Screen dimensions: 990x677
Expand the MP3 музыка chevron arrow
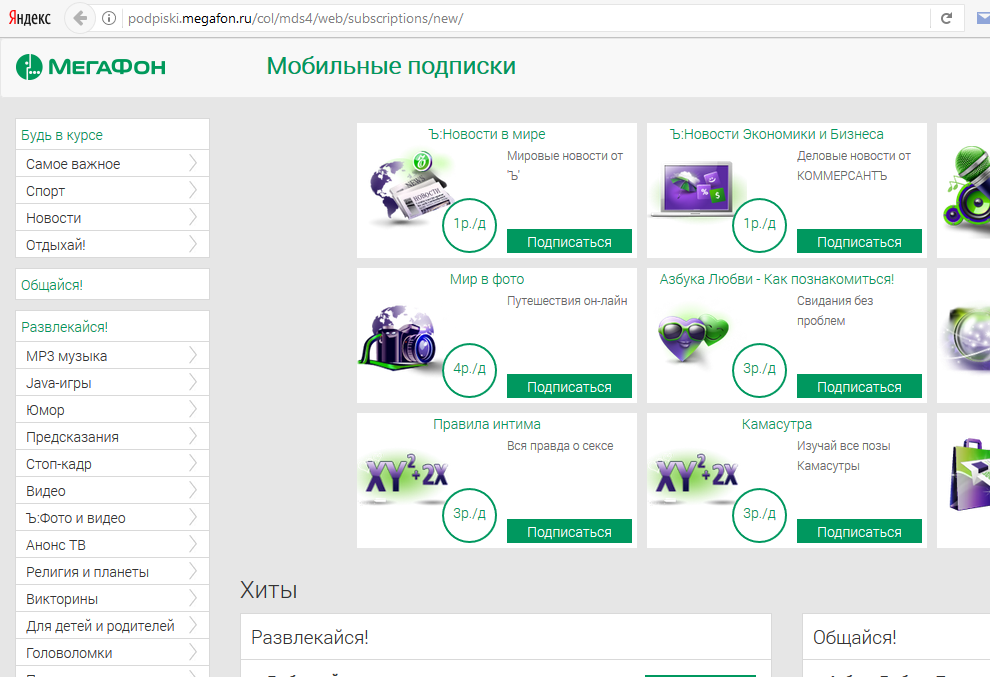(x=192, y=356)
